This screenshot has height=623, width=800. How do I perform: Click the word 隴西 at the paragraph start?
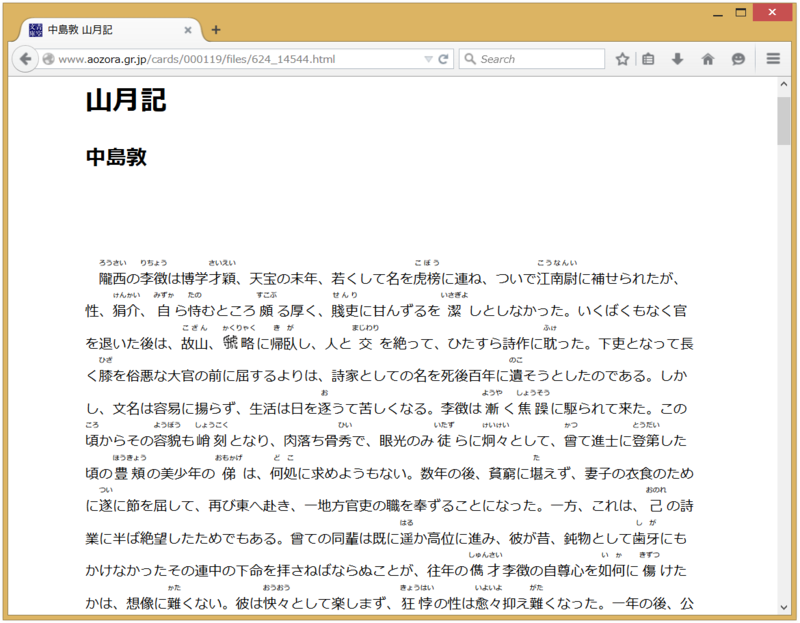tap(112, 279)
